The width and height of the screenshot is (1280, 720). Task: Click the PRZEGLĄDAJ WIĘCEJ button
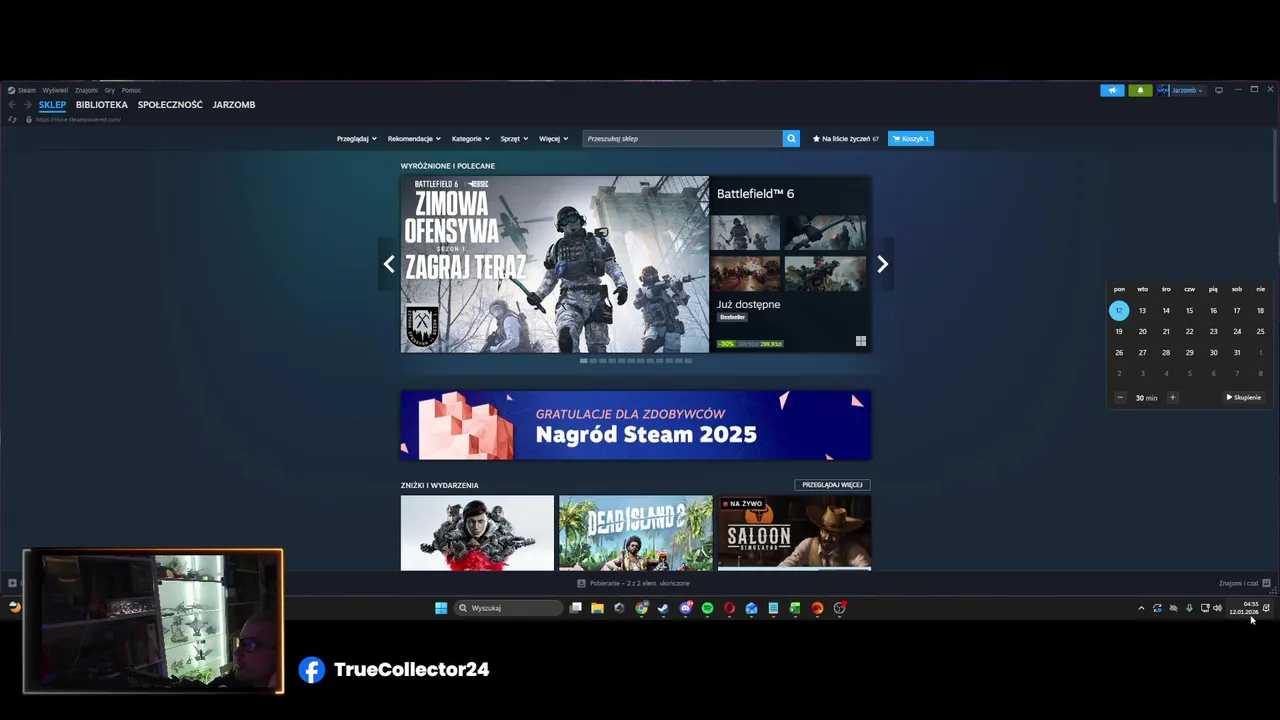pyautogui.click(x=832, y=485)
